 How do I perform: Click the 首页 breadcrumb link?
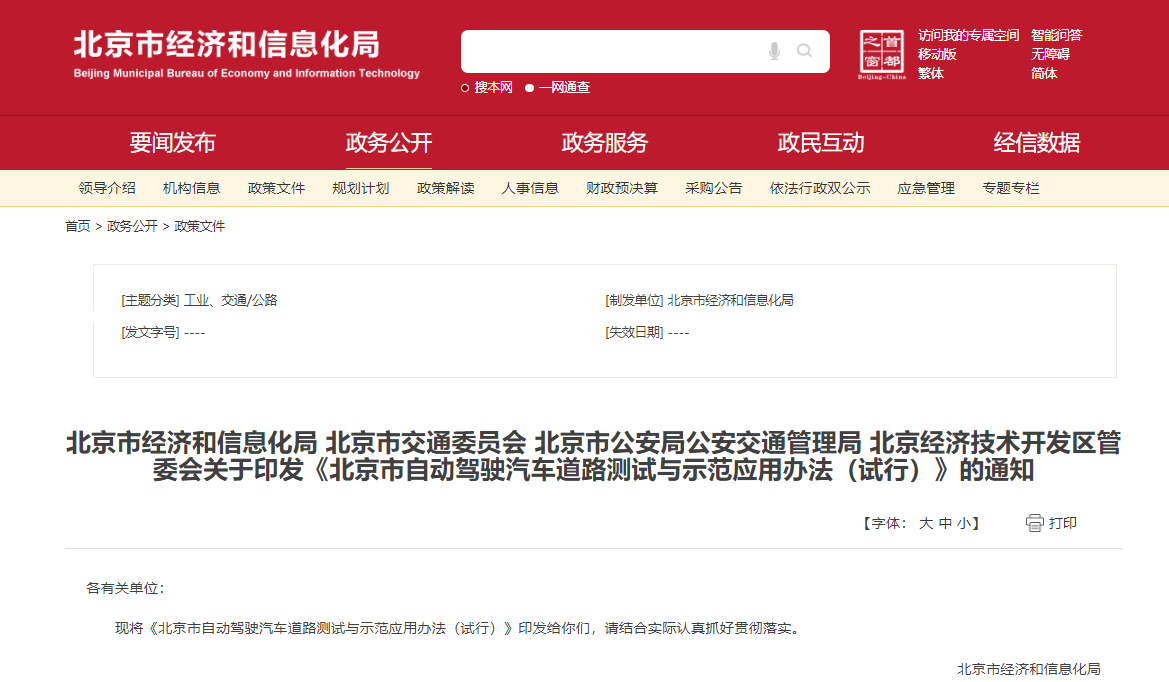tap(78, 226)
